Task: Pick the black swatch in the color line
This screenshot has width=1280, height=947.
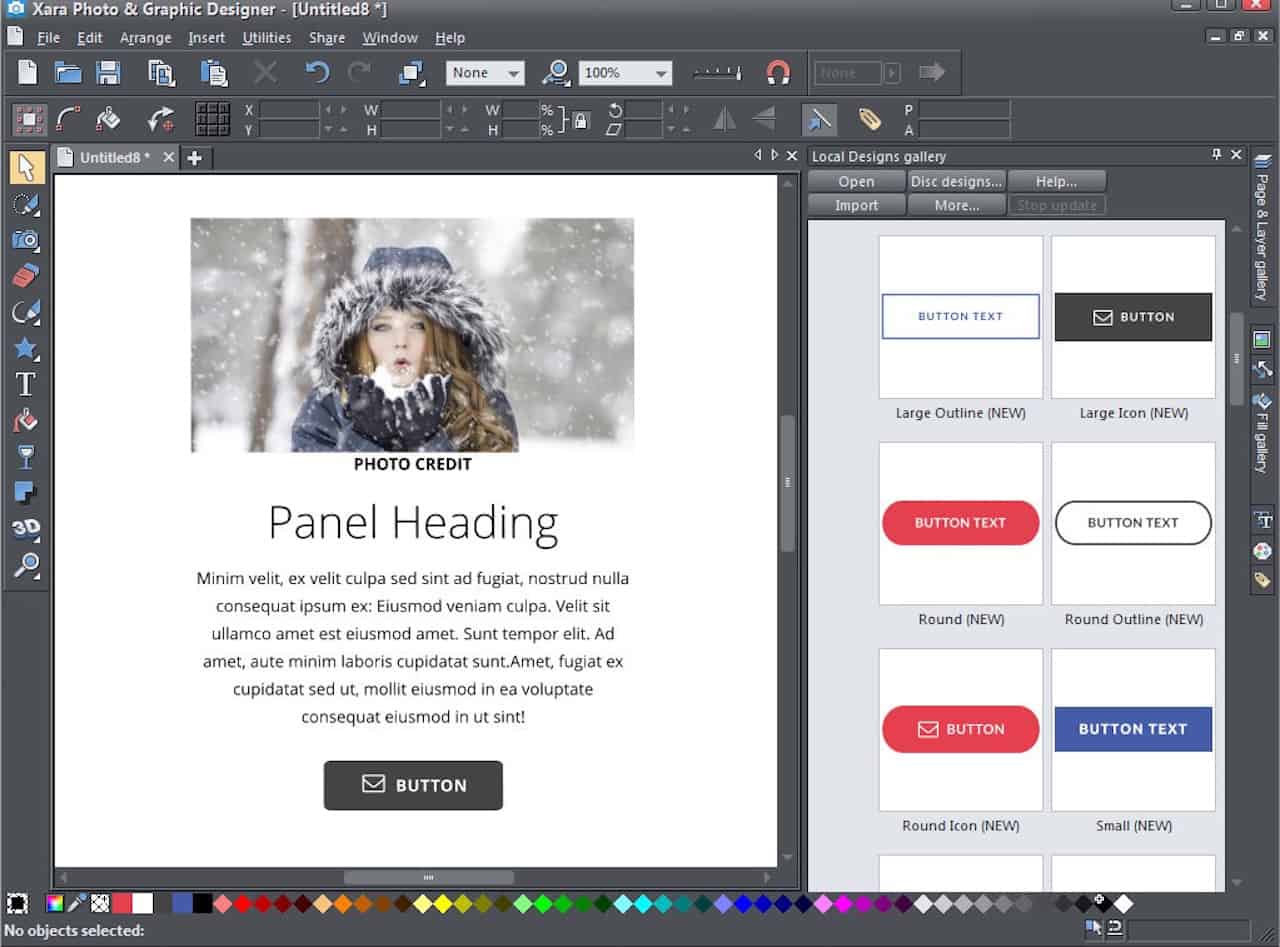Action: pyautogui.click(x=203, y=904)
